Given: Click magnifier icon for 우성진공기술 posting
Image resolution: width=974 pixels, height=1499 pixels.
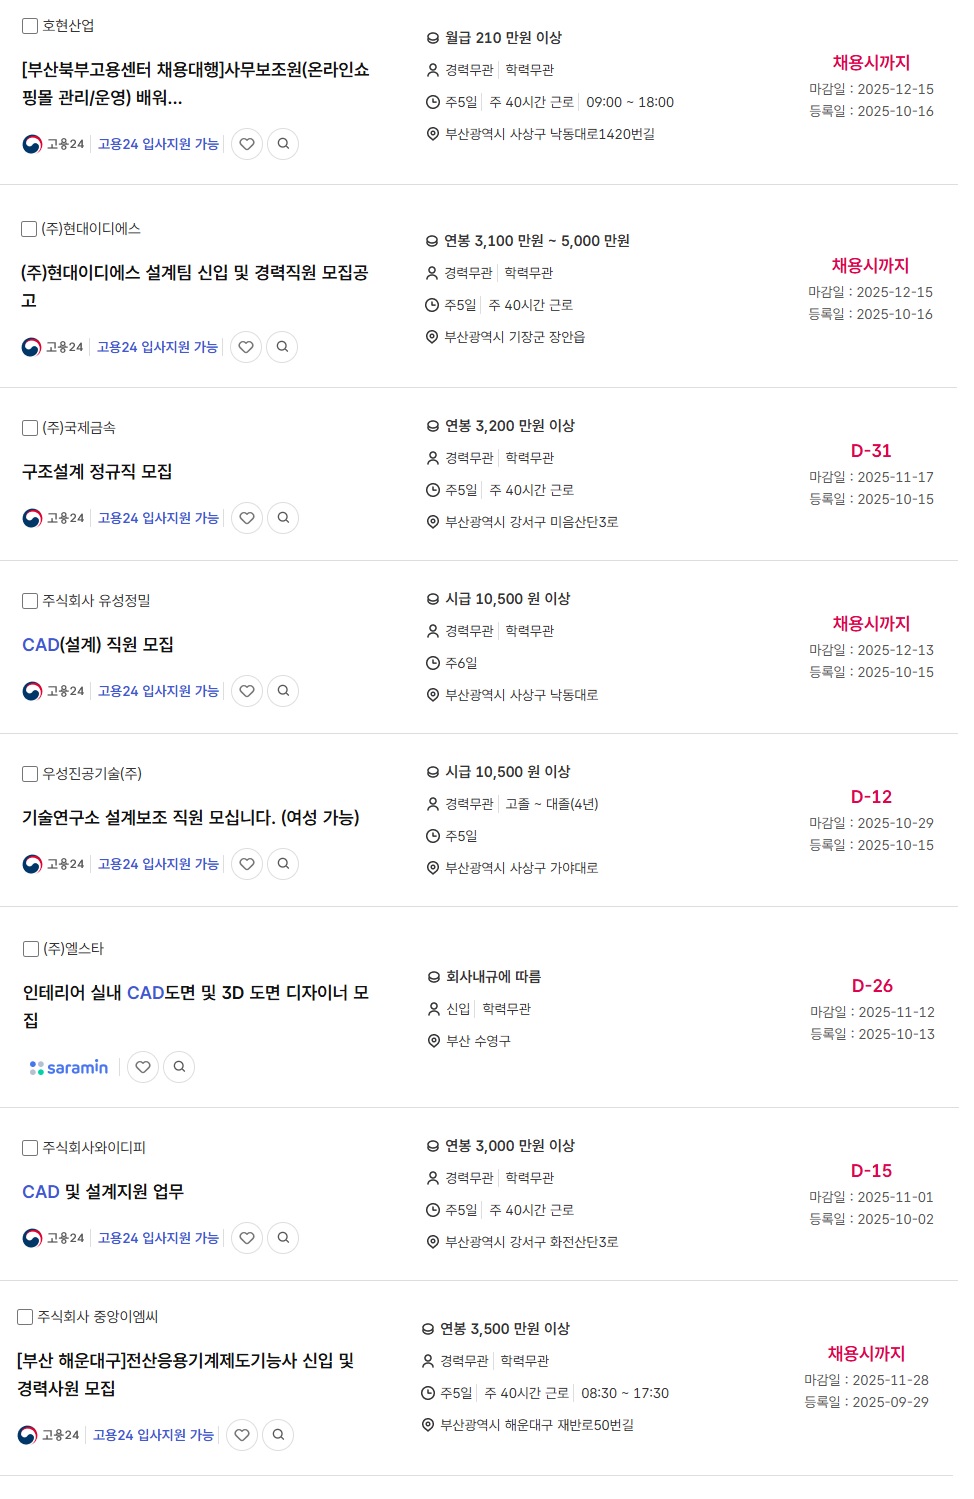Looking at the screenshot, I should coord(283,864).
